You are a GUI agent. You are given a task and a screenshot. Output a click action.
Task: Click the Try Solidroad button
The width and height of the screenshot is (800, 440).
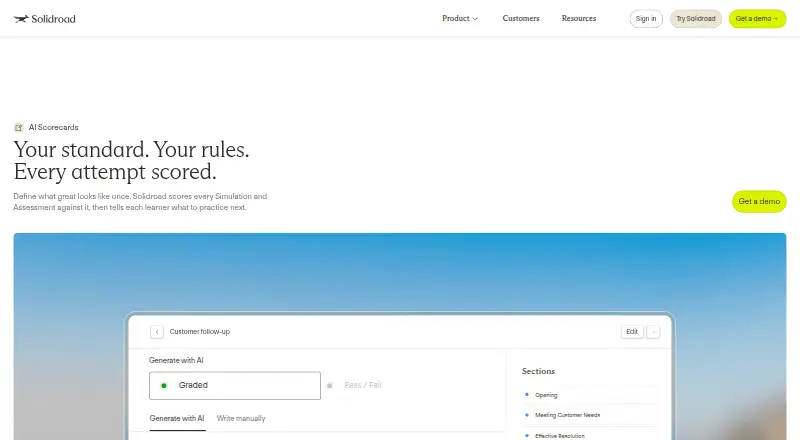695,19
